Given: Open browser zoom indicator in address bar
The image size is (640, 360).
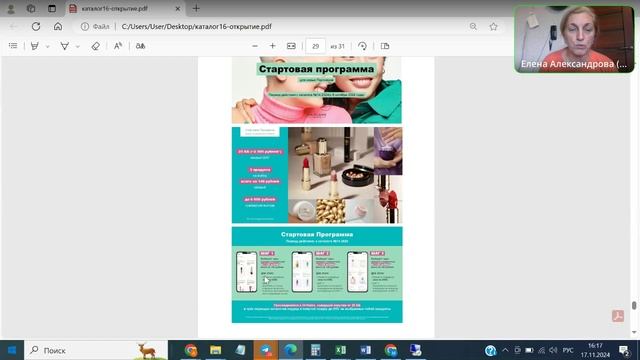Looking at the screenshot, I should (x=473, y=27).
